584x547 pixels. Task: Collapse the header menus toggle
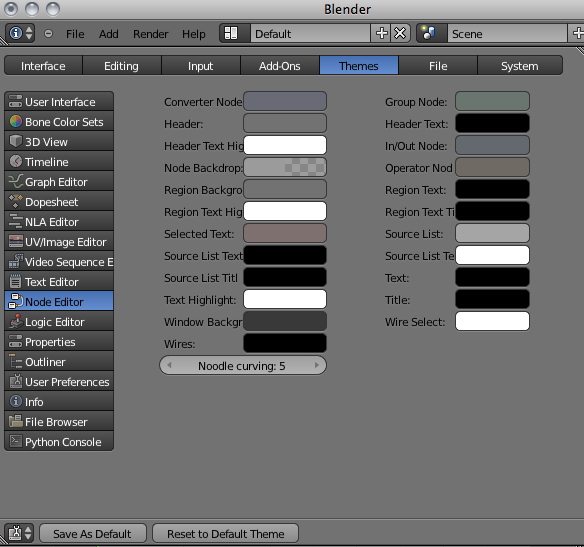[48, 34]
